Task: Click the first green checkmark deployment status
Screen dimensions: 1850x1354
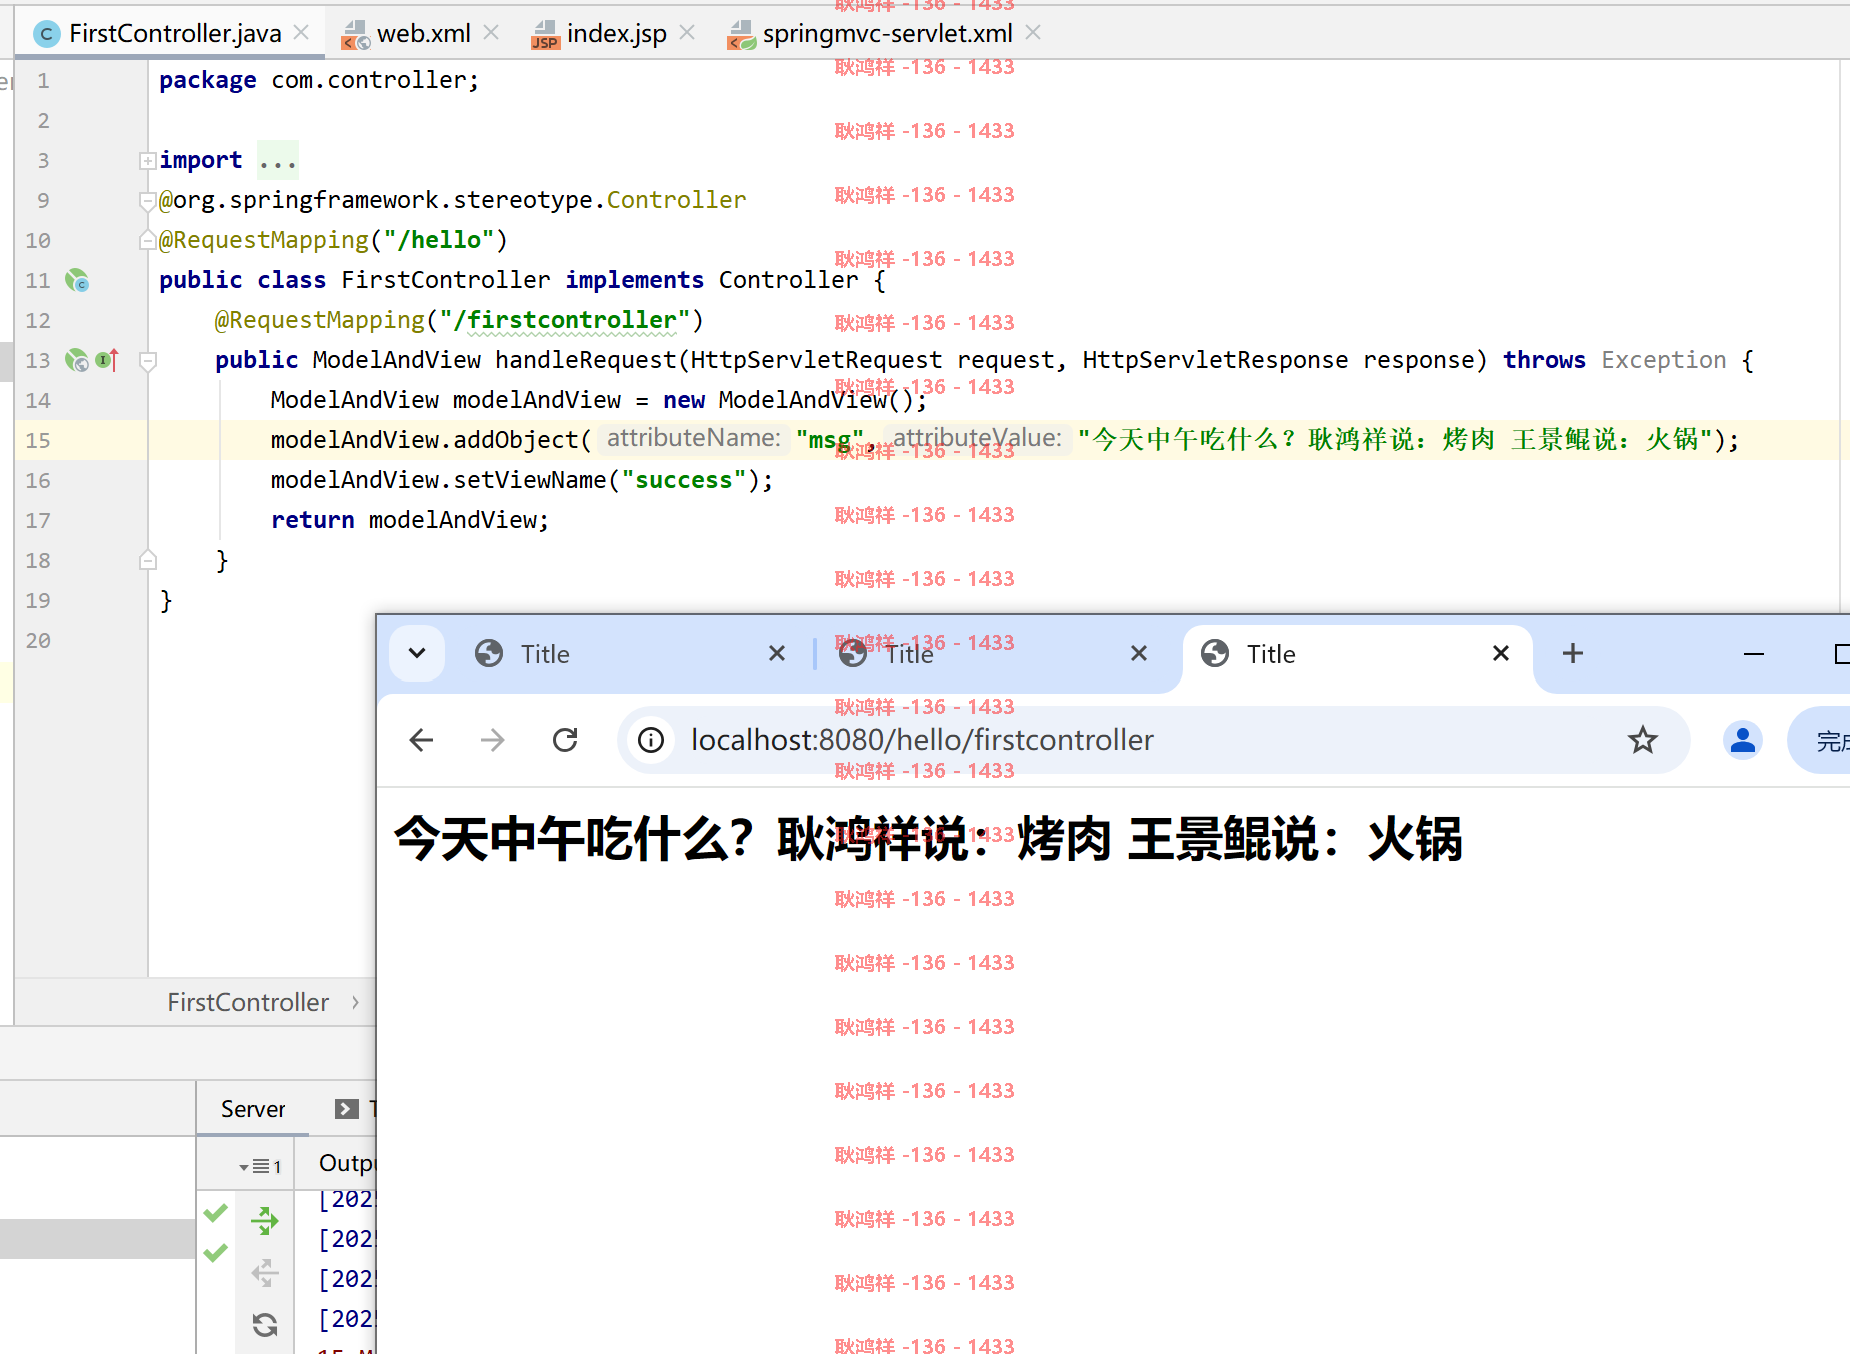Action: pos(216,1213)
